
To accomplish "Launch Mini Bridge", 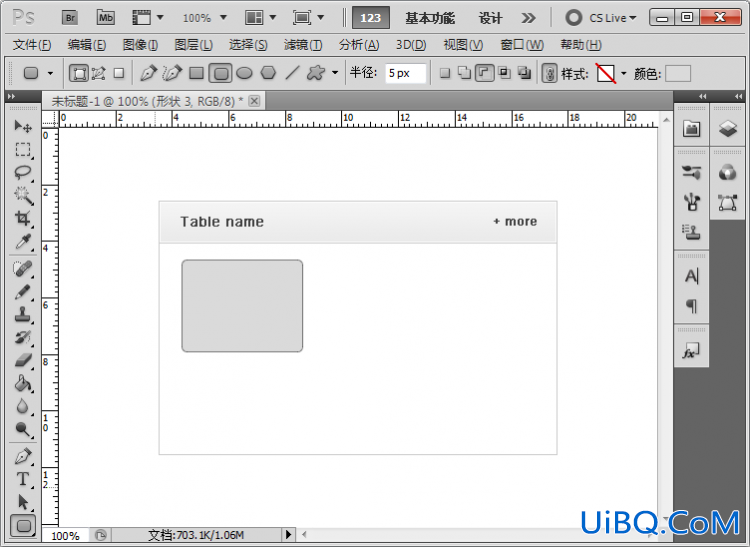I will 105,18.
